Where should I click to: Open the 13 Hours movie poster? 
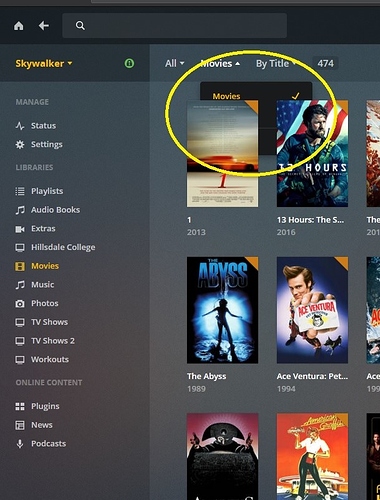[x=312, y=153]
